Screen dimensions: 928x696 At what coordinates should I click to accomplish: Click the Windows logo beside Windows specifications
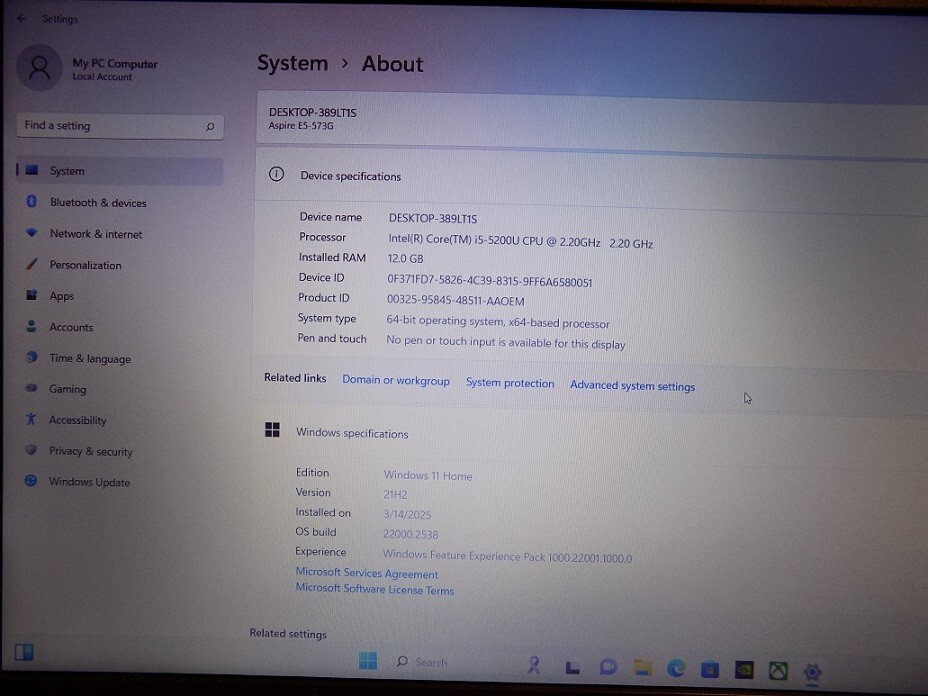pyautogui.click(x=272, y=430)
